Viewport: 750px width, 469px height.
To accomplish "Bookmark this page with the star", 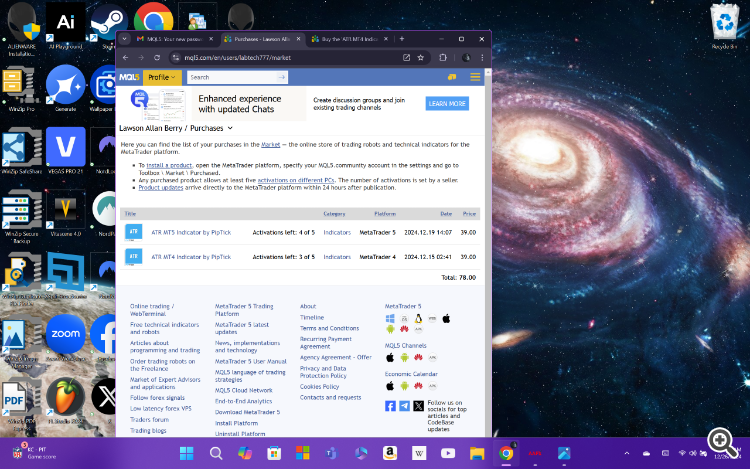I will pyautogui.click(x=420, y=57).
